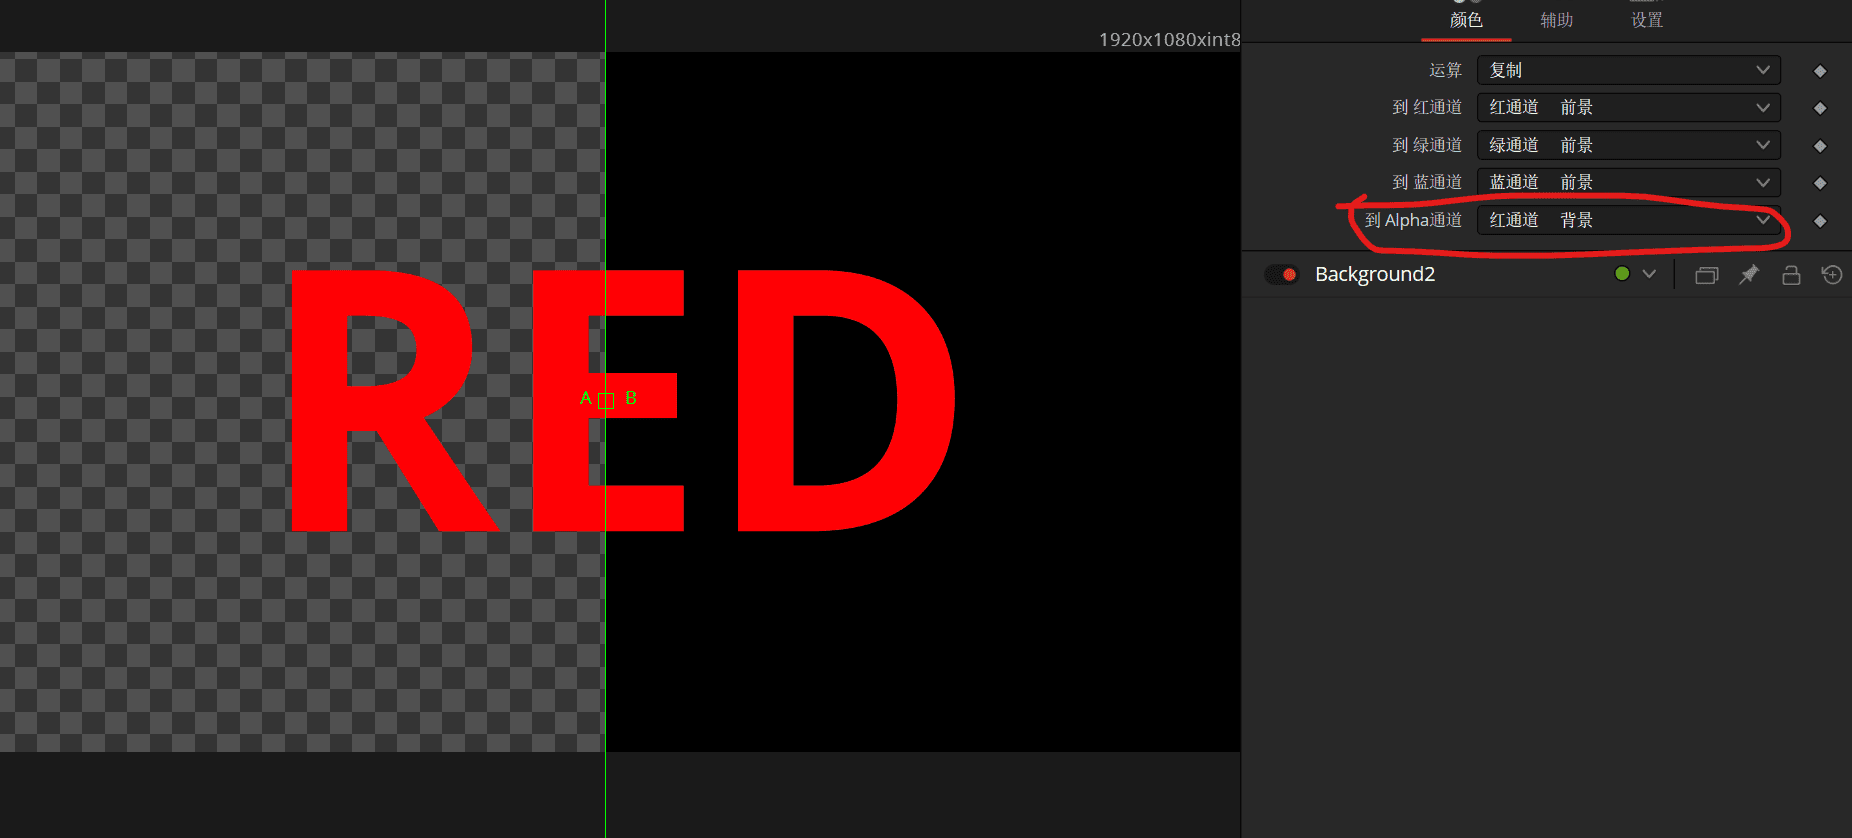Toggle keyframe diamond for 到 红通道
The height and width of the screenshot is (838, 1852).
point(1820,108)
